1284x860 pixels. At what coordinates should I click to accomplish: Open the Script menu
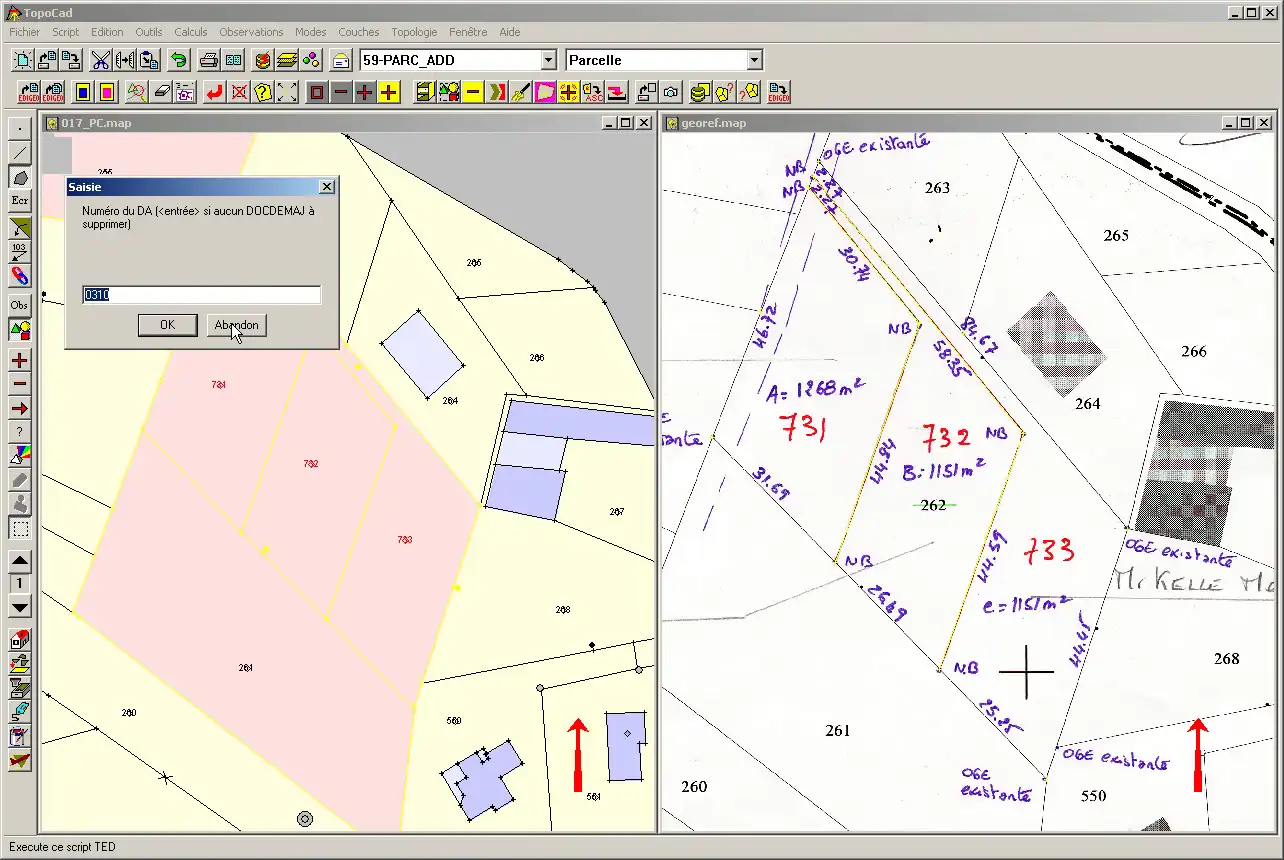click(66, 32)
